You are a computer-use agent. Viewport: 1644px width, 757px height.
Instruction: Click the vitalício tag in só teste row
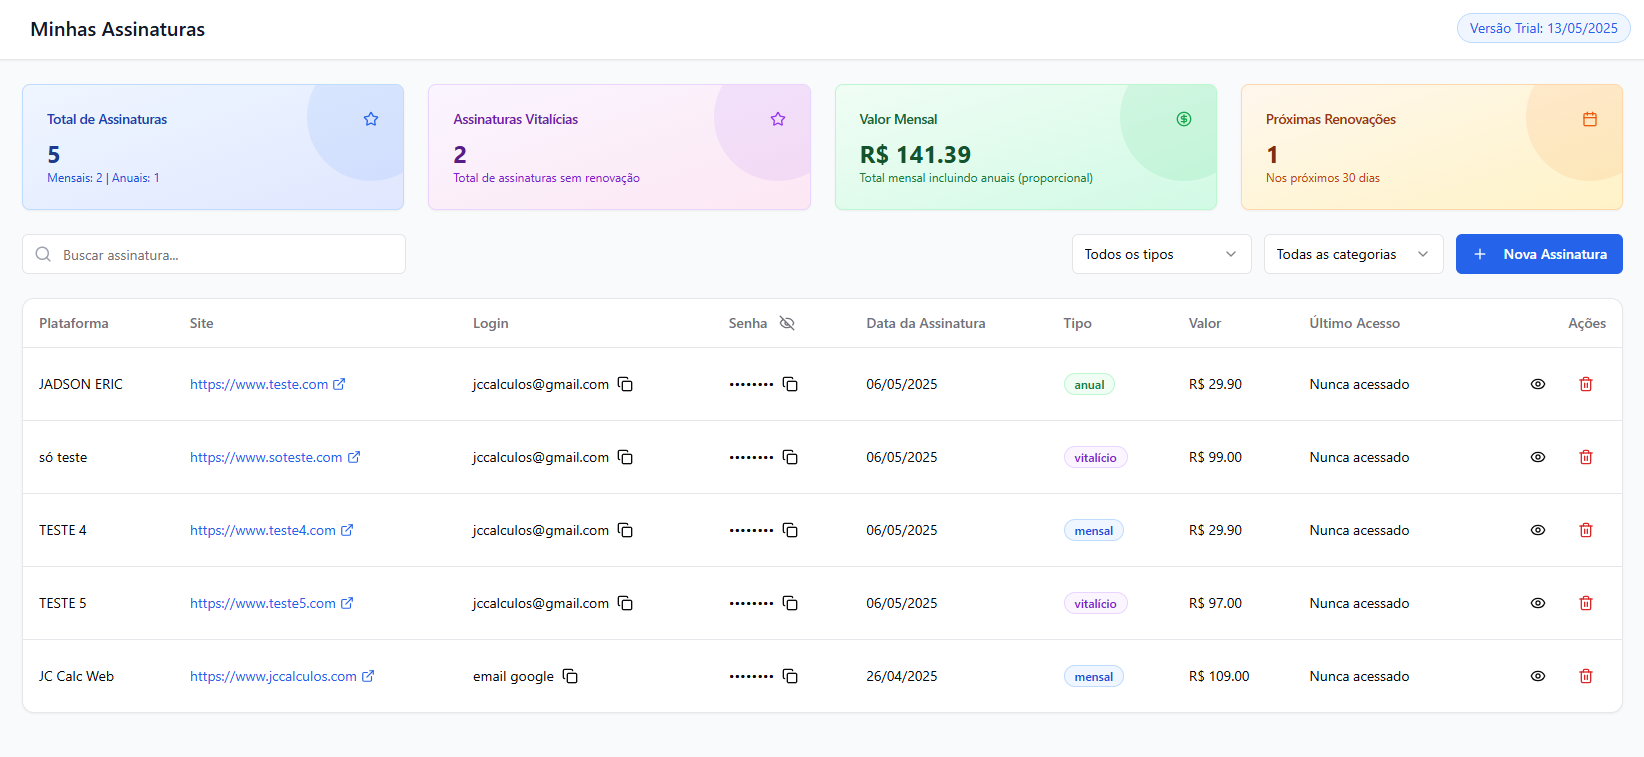click(x=1094, y=458)
